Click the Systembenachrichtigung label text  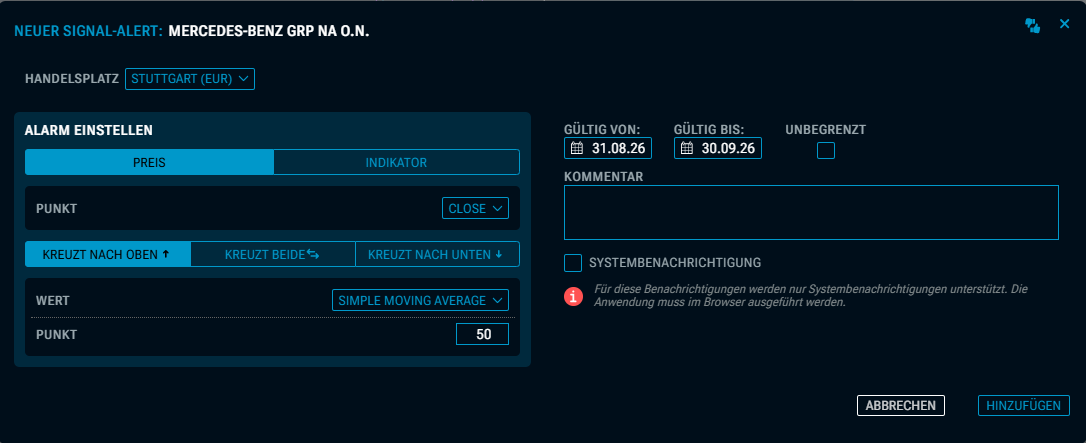(675, 263)
